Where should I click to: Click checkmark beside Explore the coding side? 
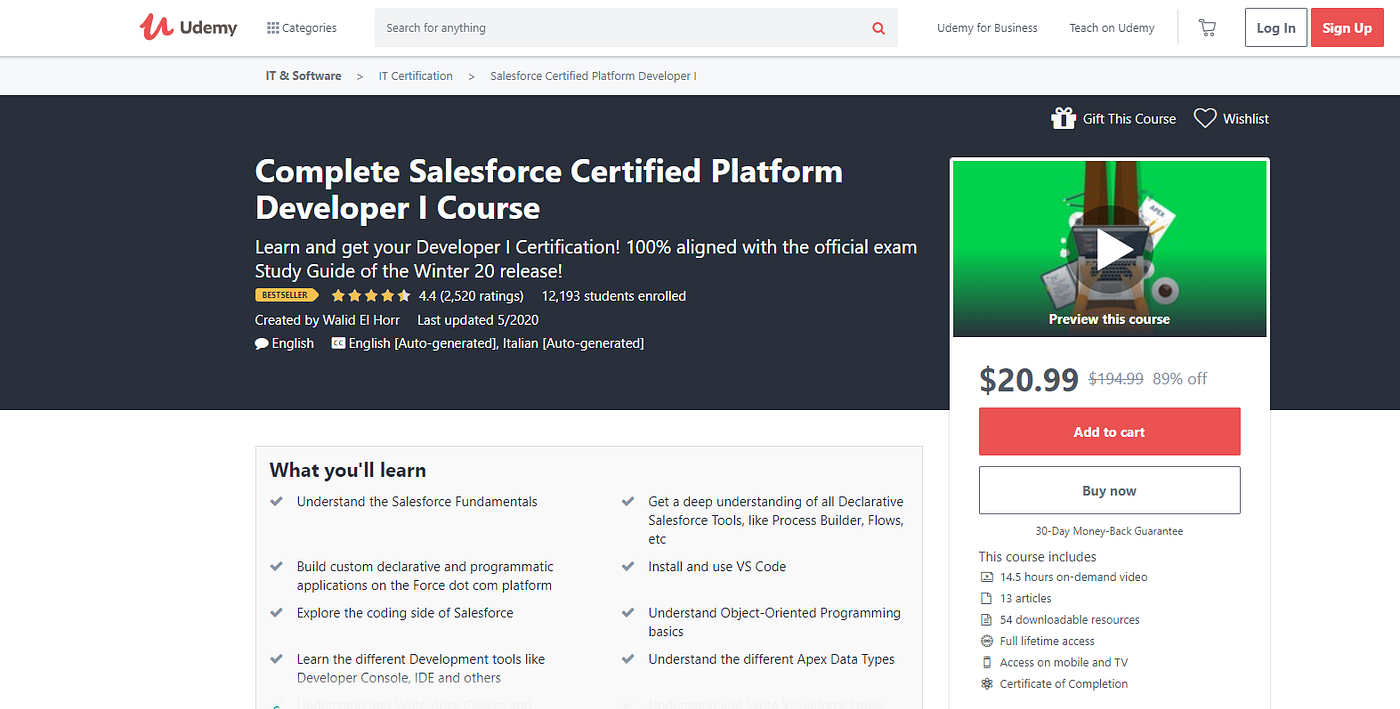point(277,613)
